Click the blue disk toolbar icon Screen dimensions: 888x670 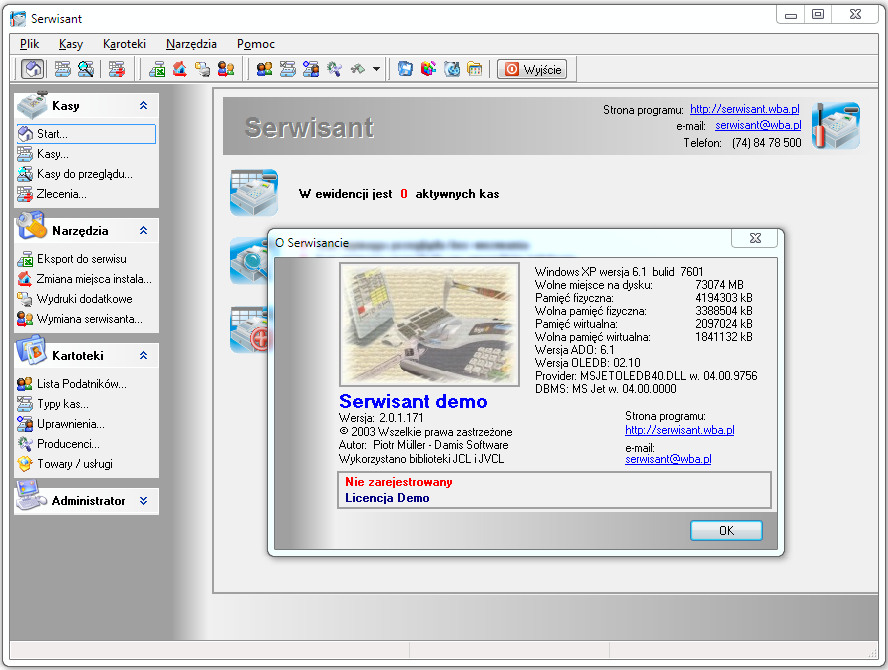405,70
